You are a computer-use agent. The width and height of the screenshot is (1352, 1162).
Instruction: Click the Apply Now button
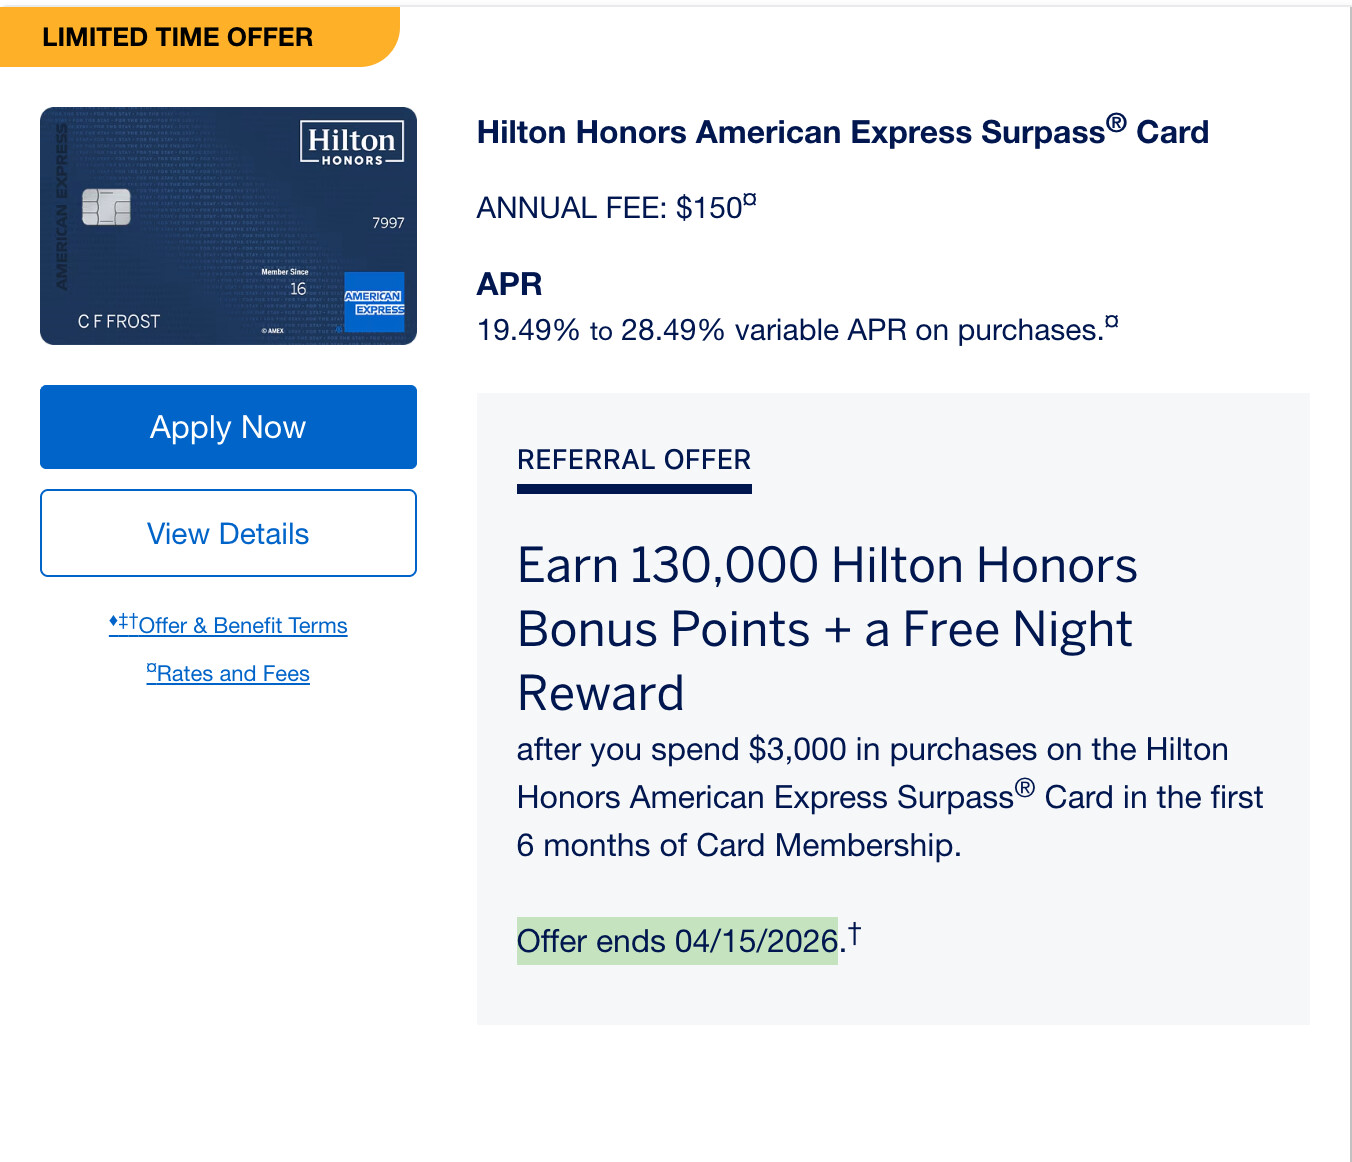point(228,427)
